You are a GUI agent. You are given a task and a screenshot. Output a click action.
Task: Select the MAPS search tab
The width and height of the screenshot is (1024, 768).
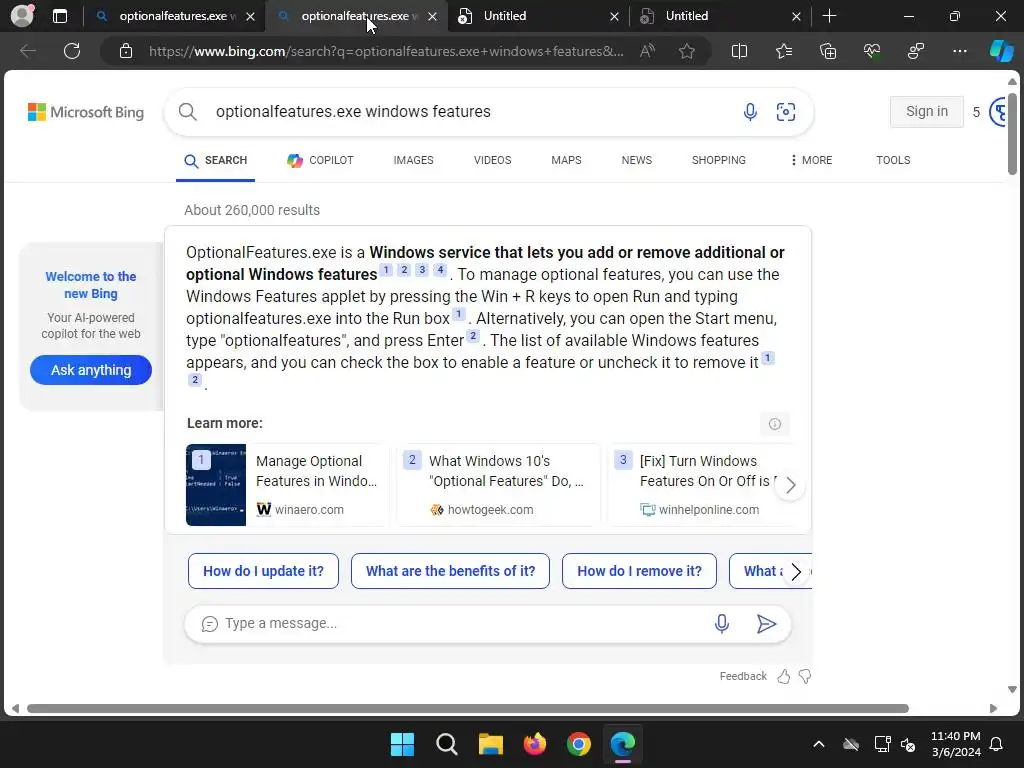coord(566,160)
